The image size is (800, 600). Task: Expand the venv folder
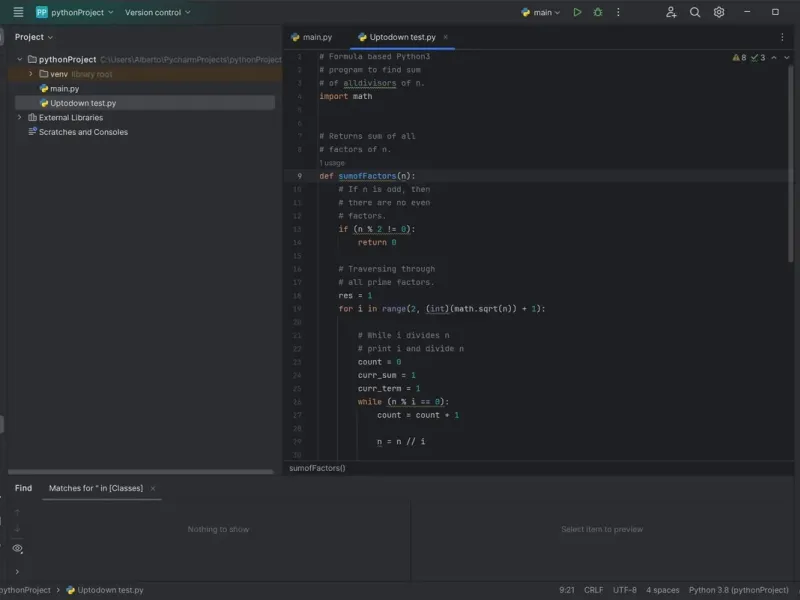click(31, 74)
